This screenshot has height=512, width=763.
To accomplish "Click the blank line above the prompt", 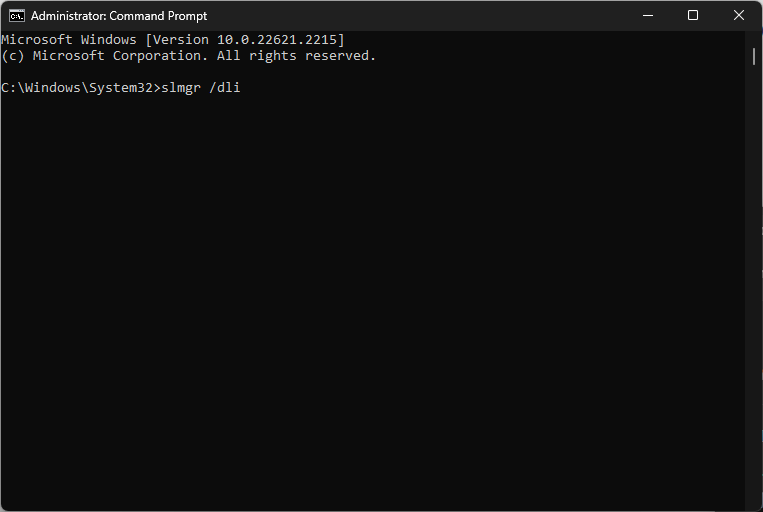I will tap(200, 72).
